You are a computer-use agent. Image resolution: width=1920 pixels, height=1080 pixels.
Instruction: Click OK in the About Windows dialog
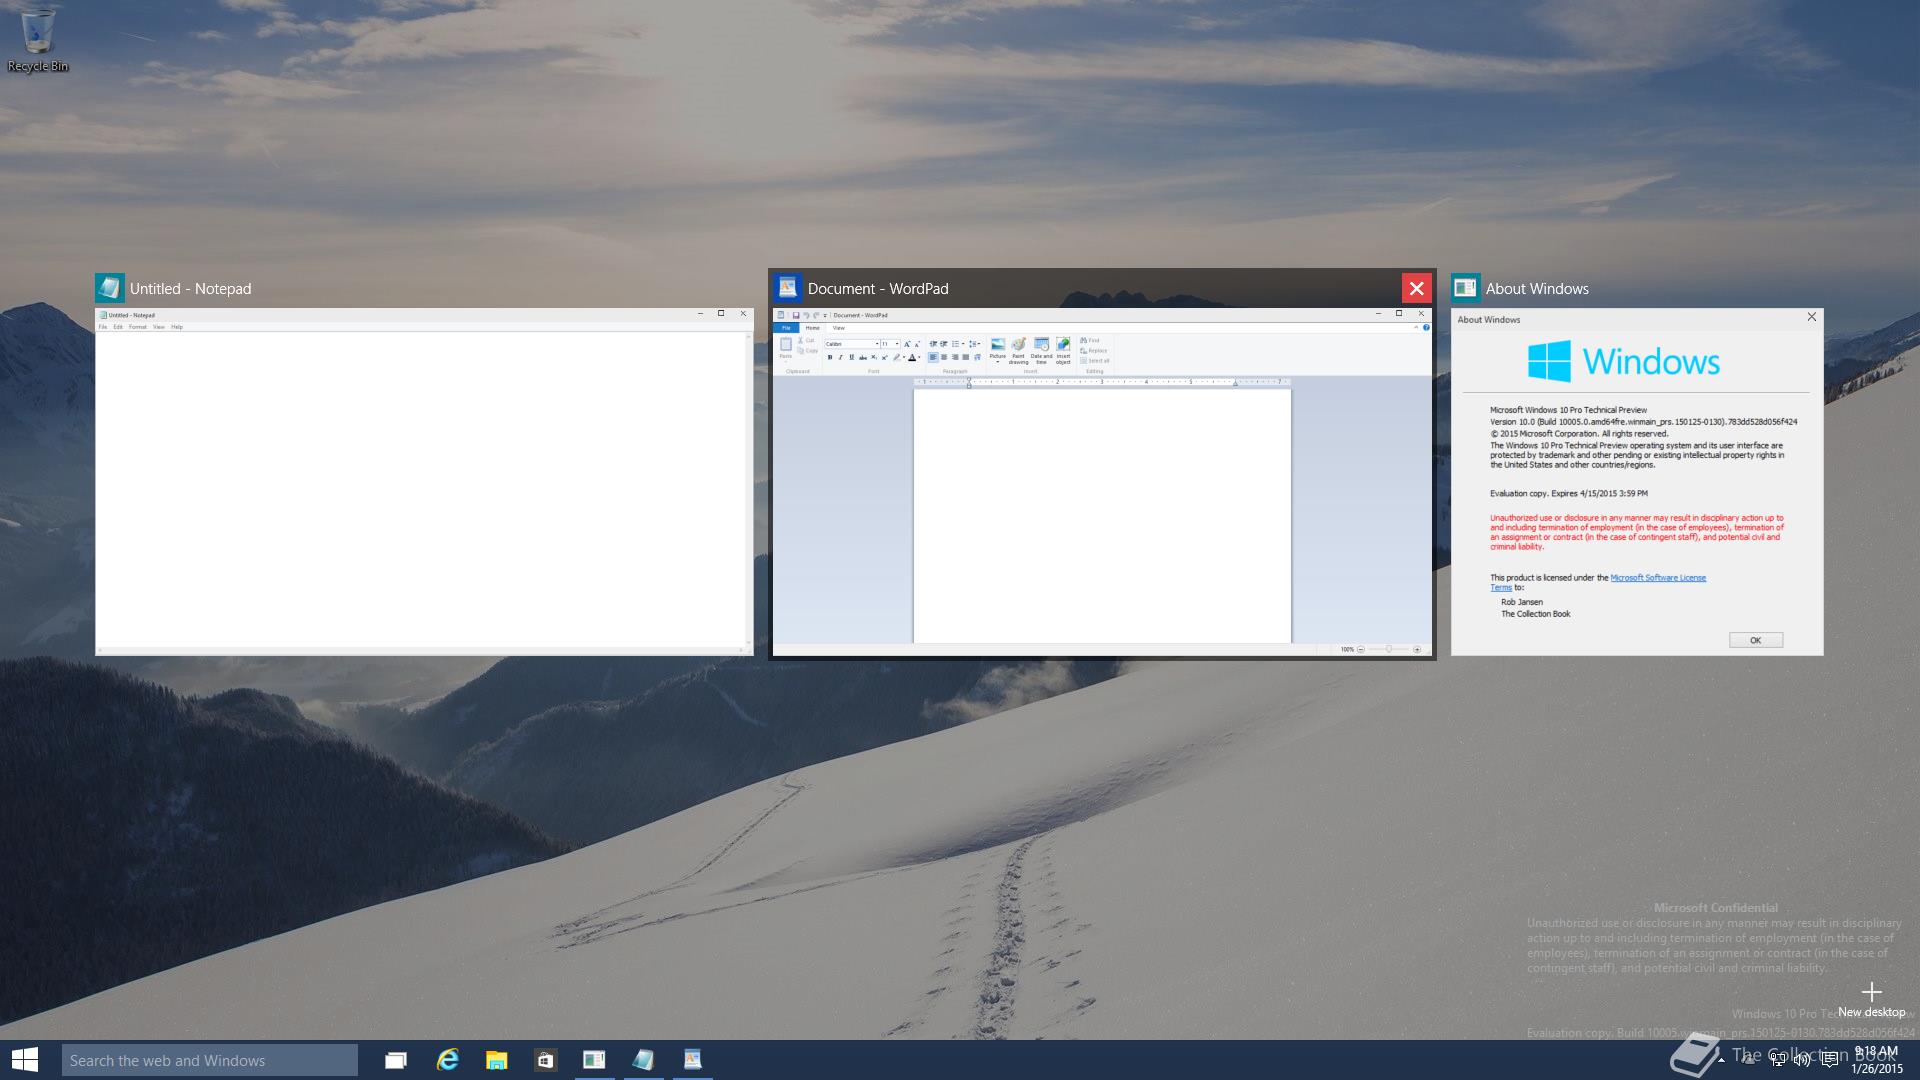[x=1755, y=640]
